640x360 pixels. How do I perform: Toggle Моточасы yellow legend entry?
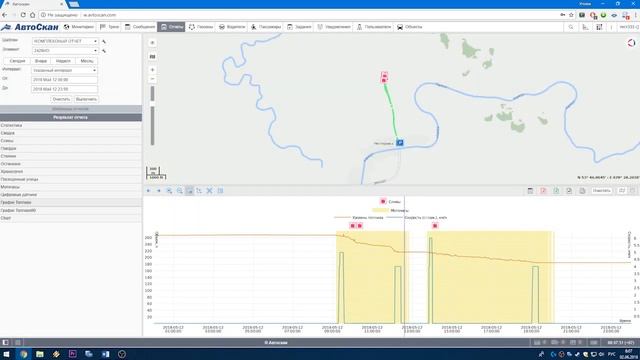coord(390,210)
